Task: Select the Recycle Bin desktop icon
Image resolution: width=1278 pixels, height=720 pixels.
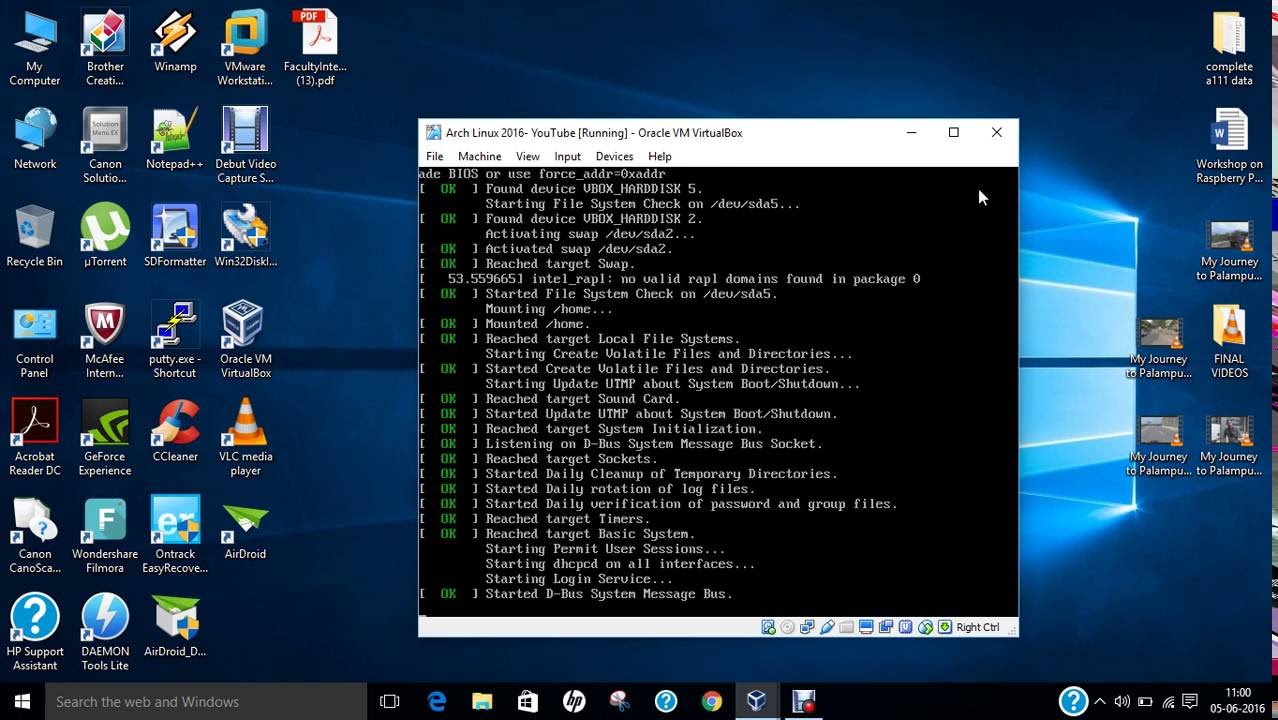Action: tap(35, 236)
